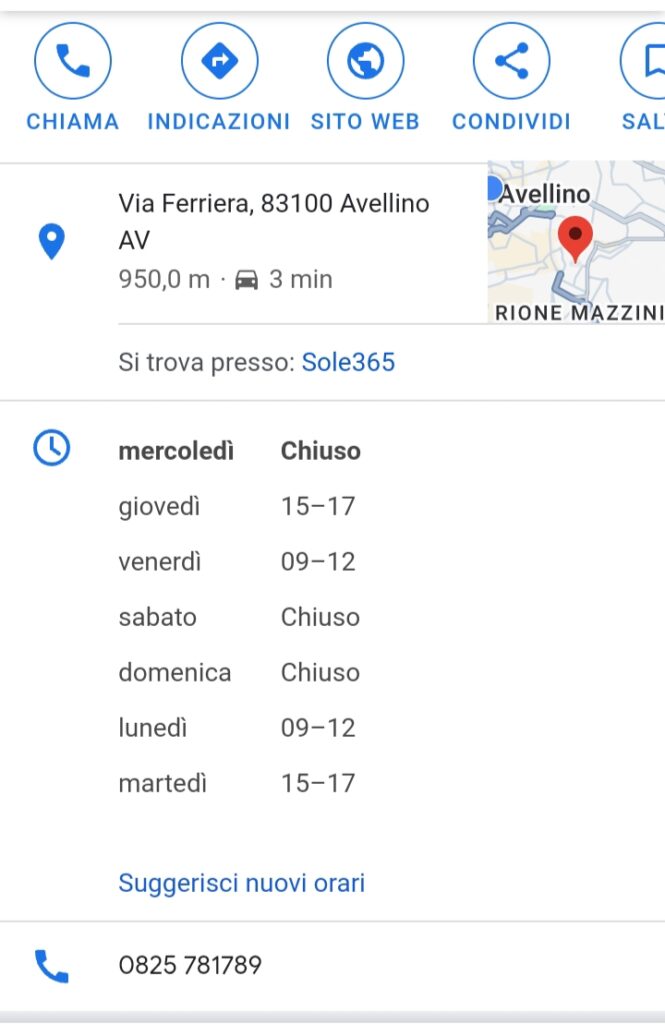The image size is (665, 1024).
Task: Click the CHIAMA label
Action: tap(72, 122)
